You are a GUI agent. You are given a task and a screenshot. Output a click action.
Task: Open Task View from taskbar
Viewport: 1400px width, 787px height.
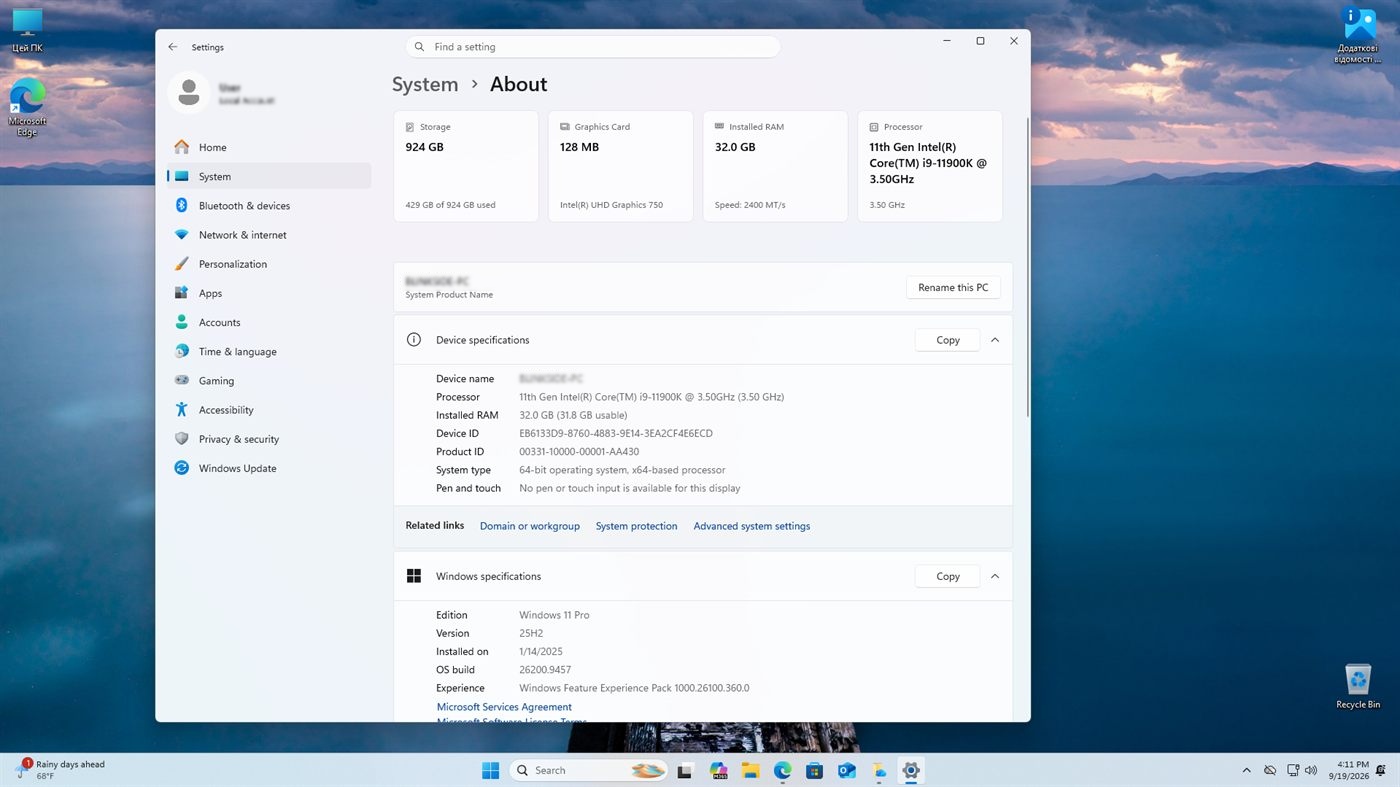point(685,770)
